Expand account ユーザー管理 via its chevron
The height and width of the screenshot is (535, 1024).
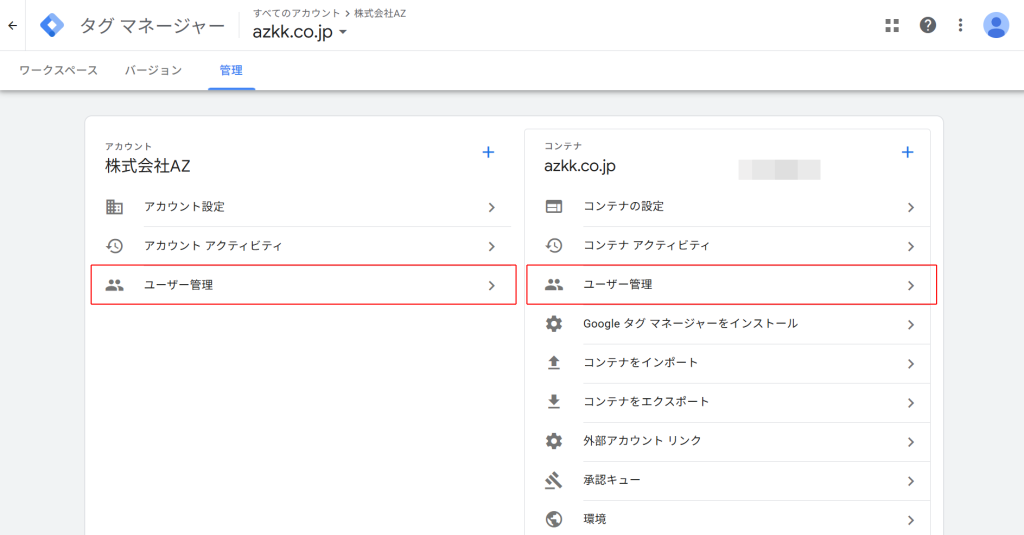pyautogui.click(x=491, y=285)
